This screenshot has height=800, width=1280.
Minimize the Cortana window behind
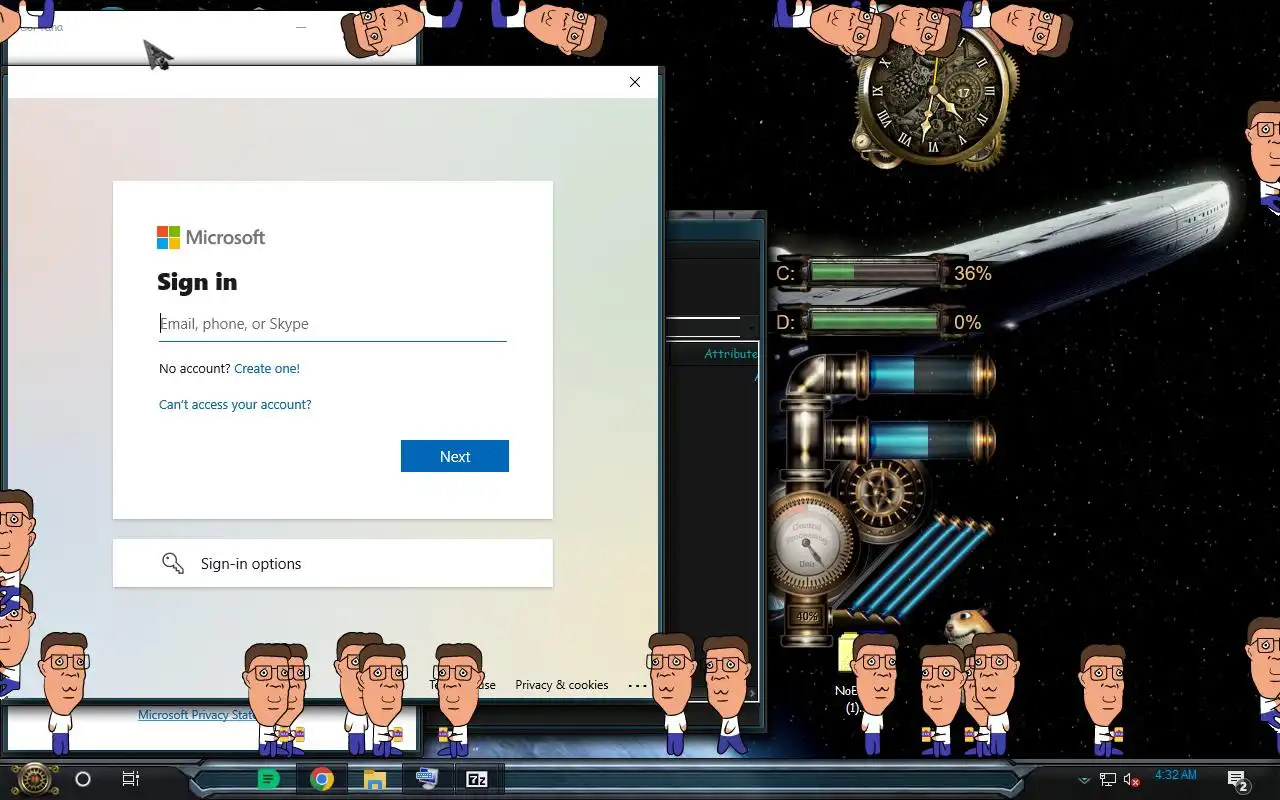(301, 27)
